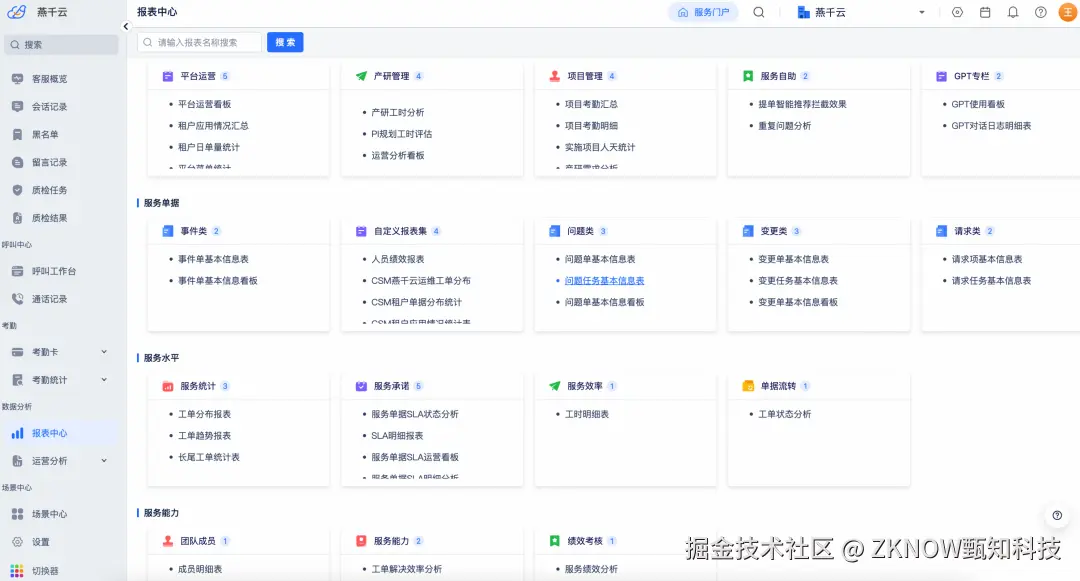The width and height of the screenshot is (1080, 581).
Task: Open the 服务门户 button
Action: [x=703, y=12]
